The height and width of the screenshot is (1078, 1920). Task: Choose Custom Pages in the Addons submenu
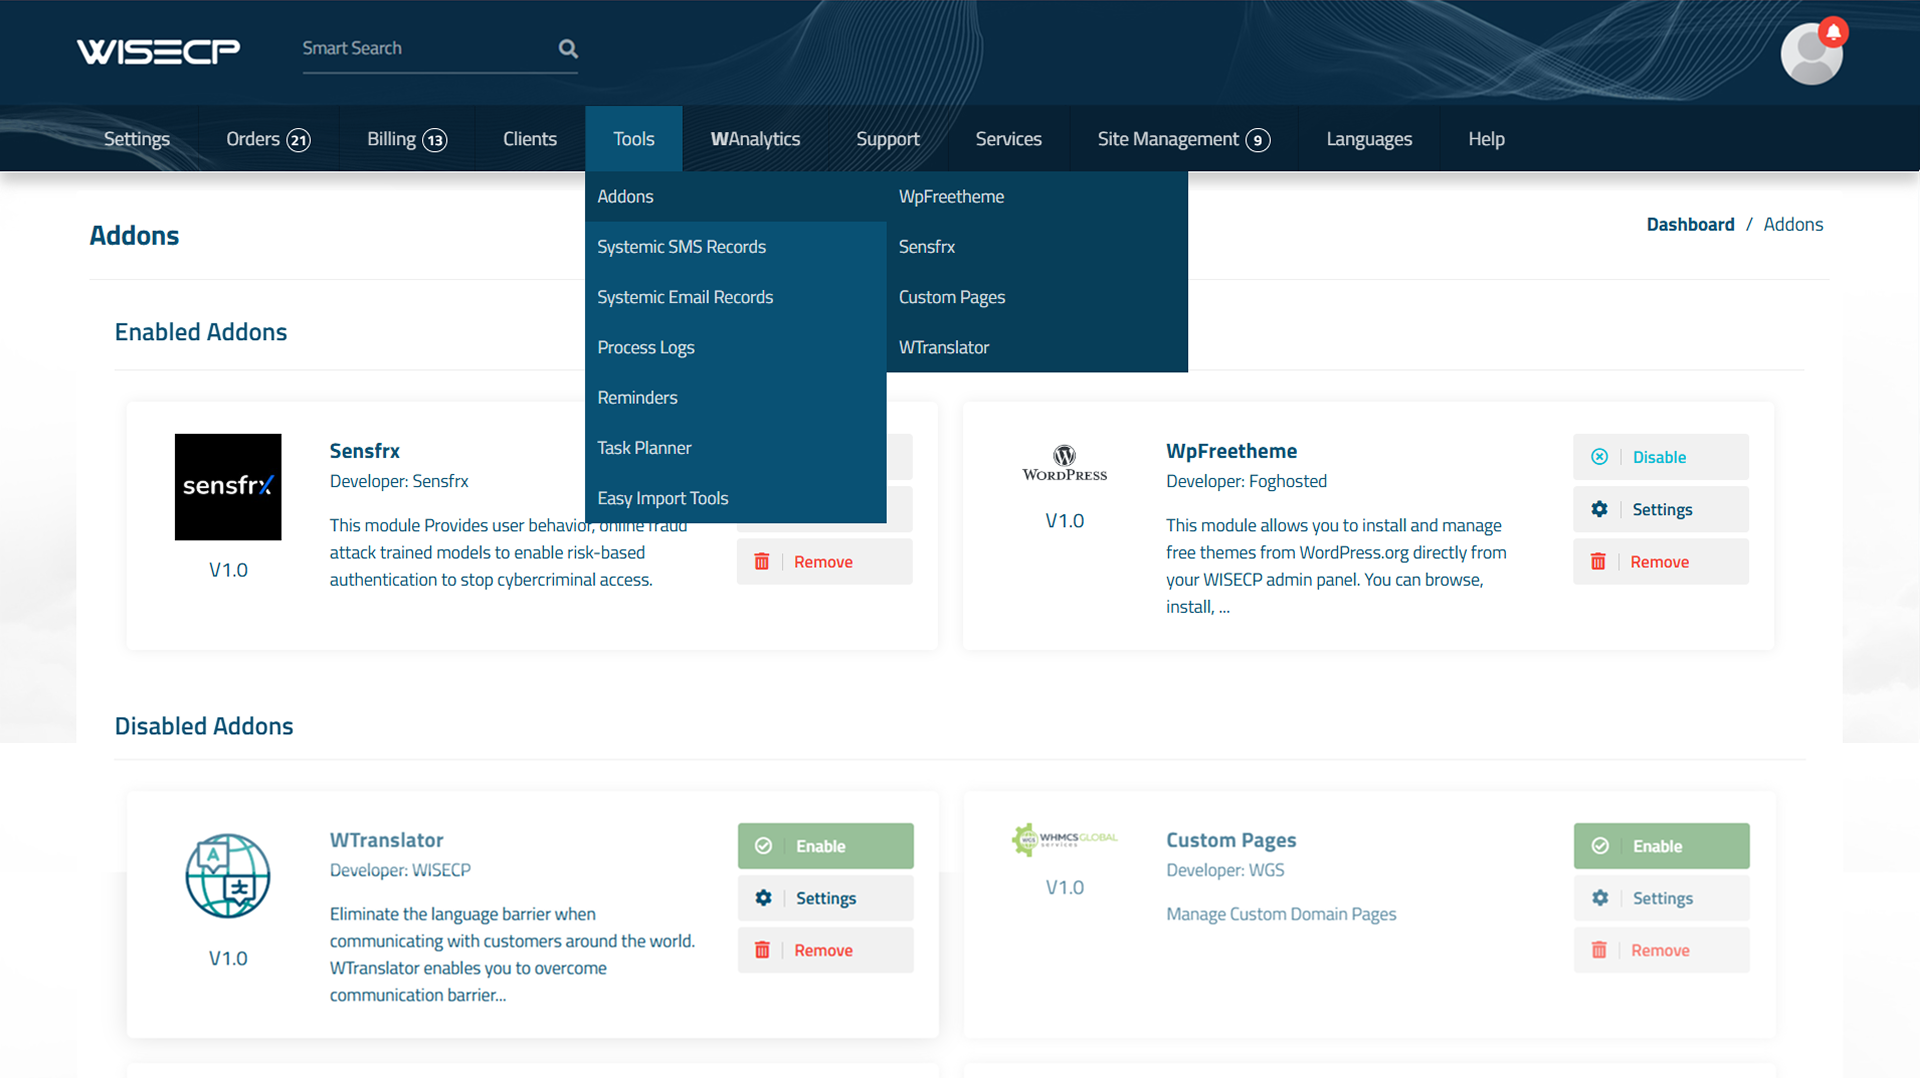tap(1037, 297)
